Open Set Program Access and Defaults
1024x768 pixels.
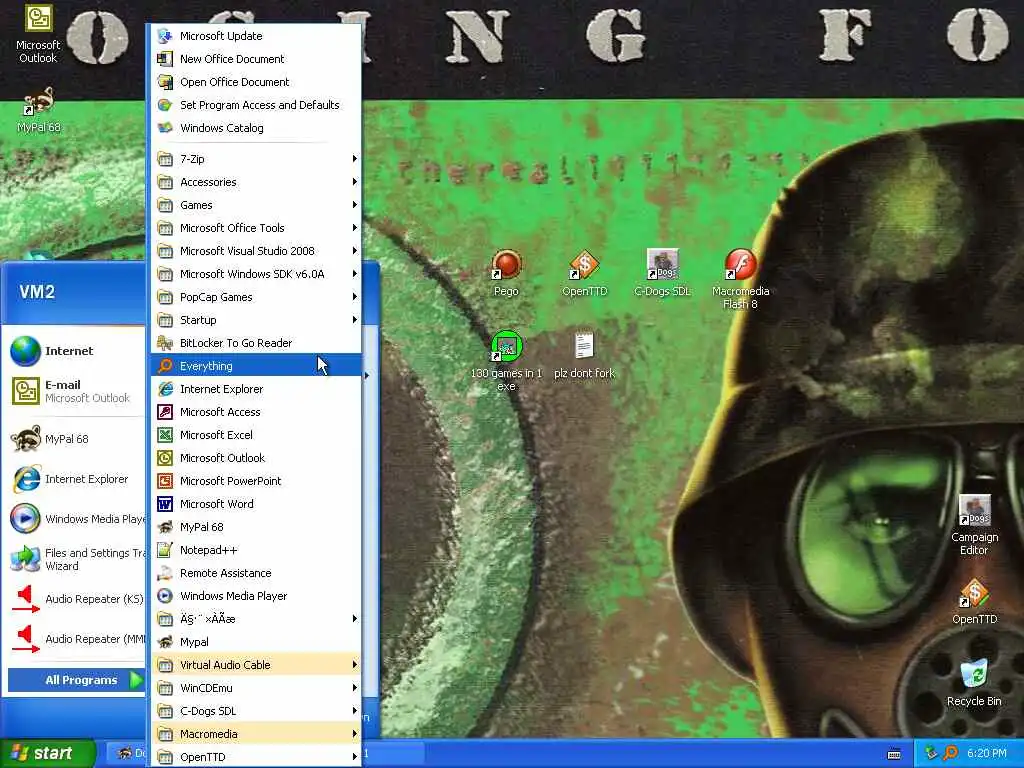[x=256, y=104]
